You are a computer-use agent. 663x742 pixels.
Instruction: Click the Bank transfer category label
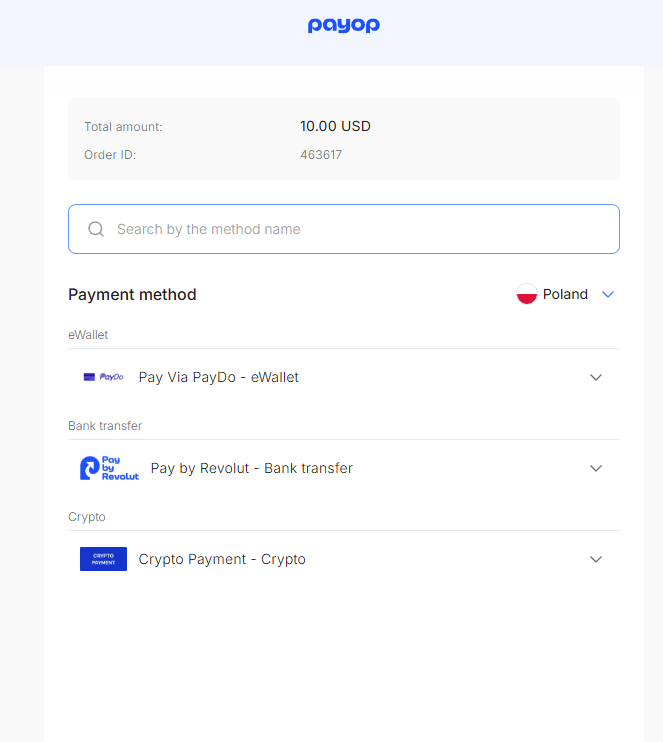105,425
